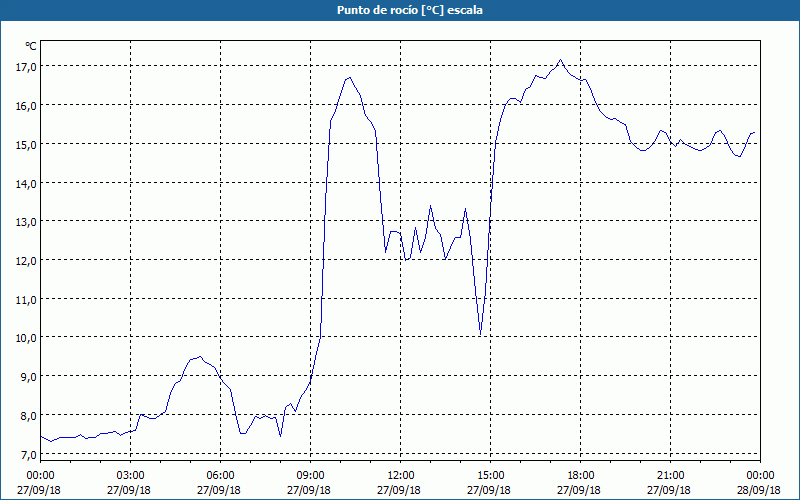Click the 18:00 time axis label

(580, 476)
